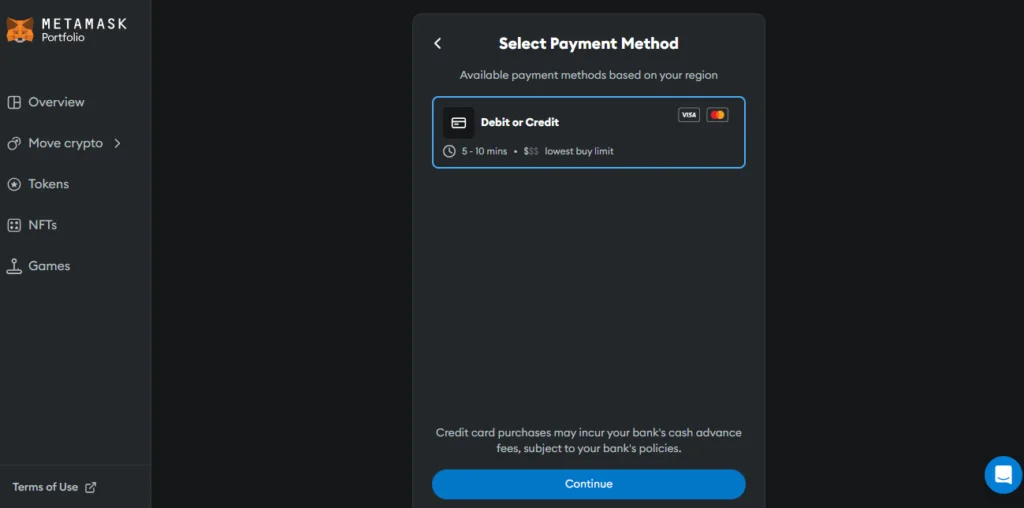The width and height of the screenshot is (1024, 508).
Task: Click the Visa card logo
Action: pyautogui.click(x=688, y=115)
